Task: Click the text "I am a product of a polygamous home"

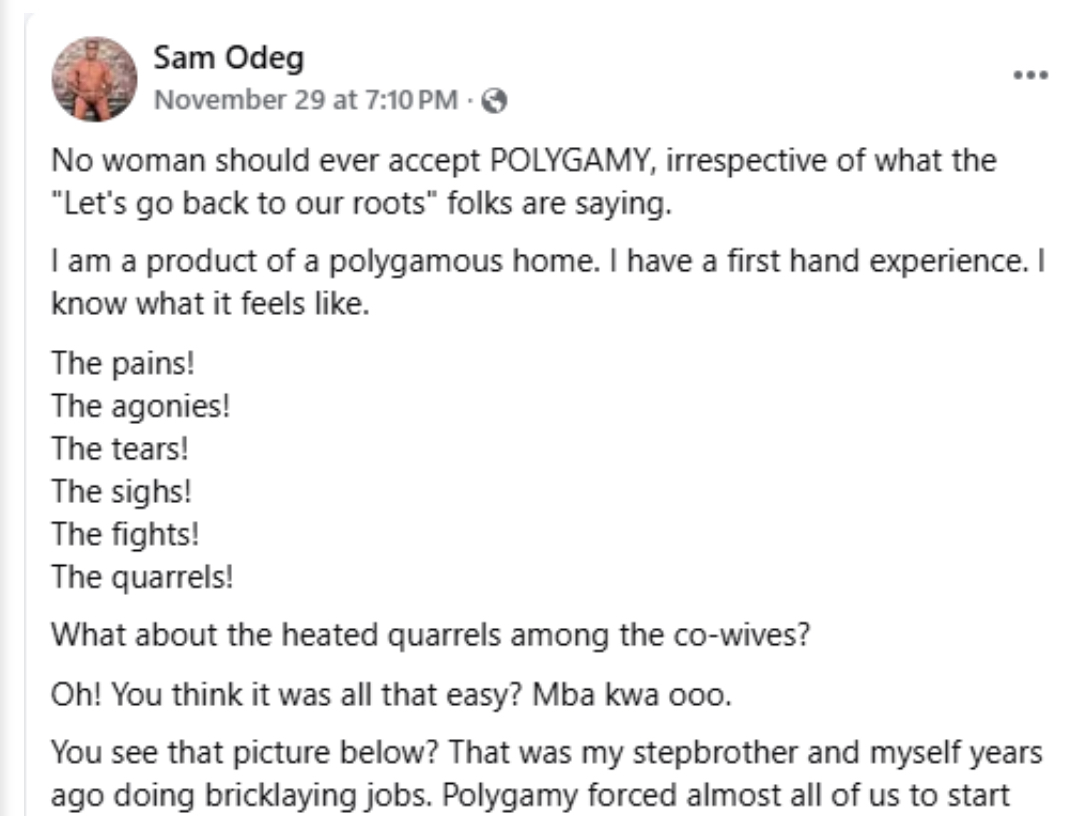Action: [325, 262]
